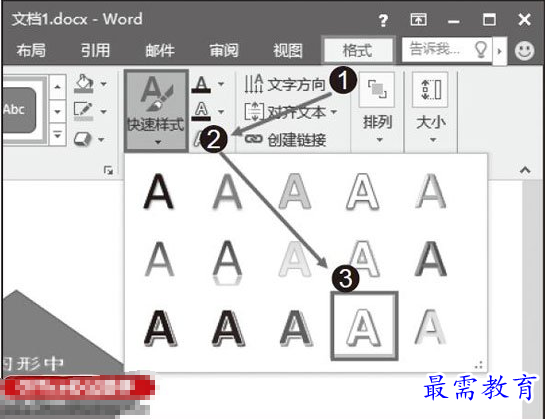
Task: Move shape styles gallery down one row
Action: click(57, 112)
